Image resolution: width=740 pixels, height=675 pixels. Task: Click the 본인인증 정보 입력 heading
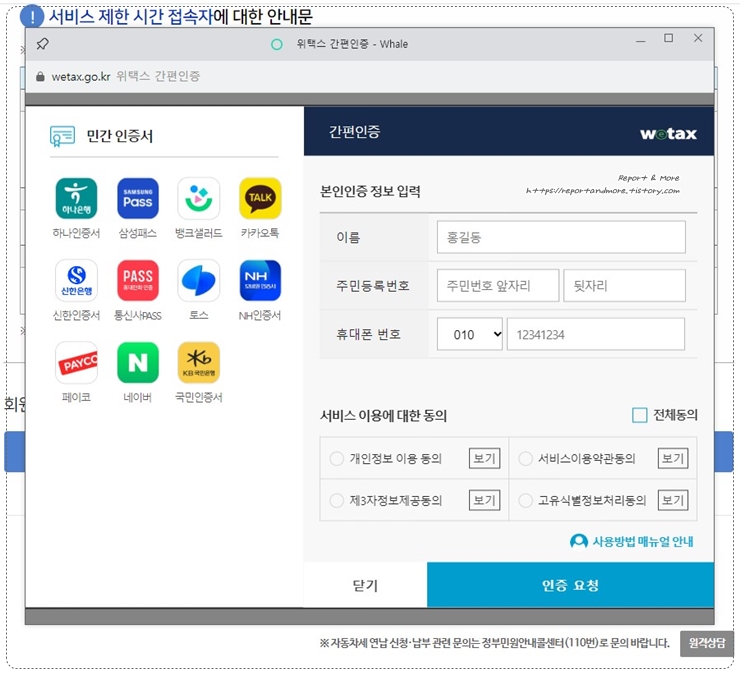click(x=370, y=191)
